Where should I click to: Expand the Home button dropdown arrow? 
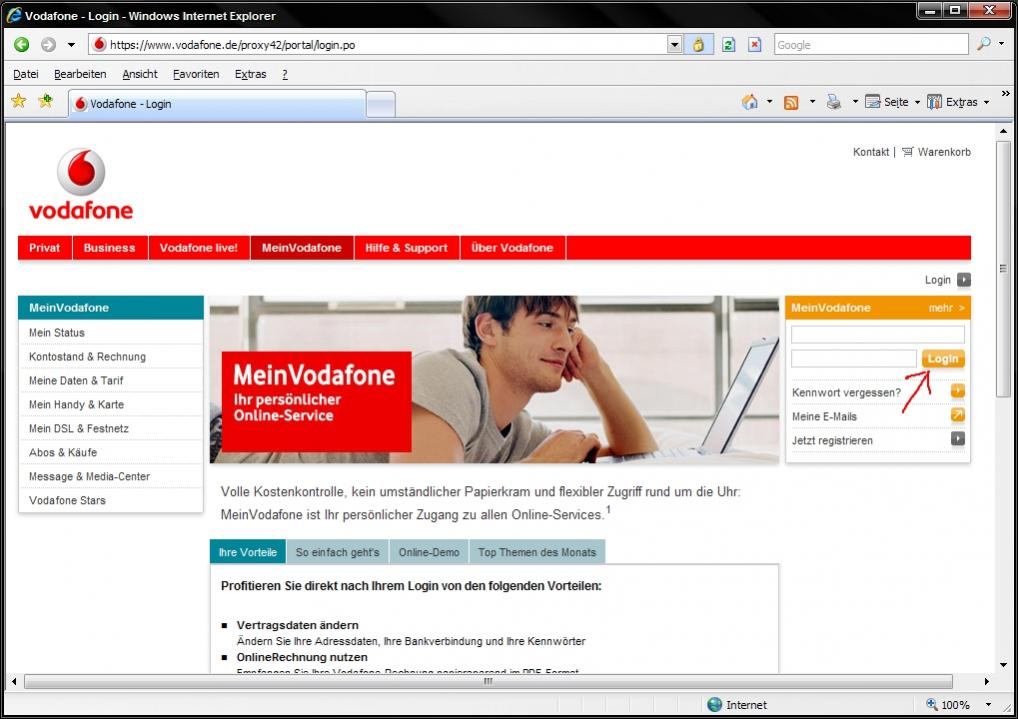(x=769, y=102)
